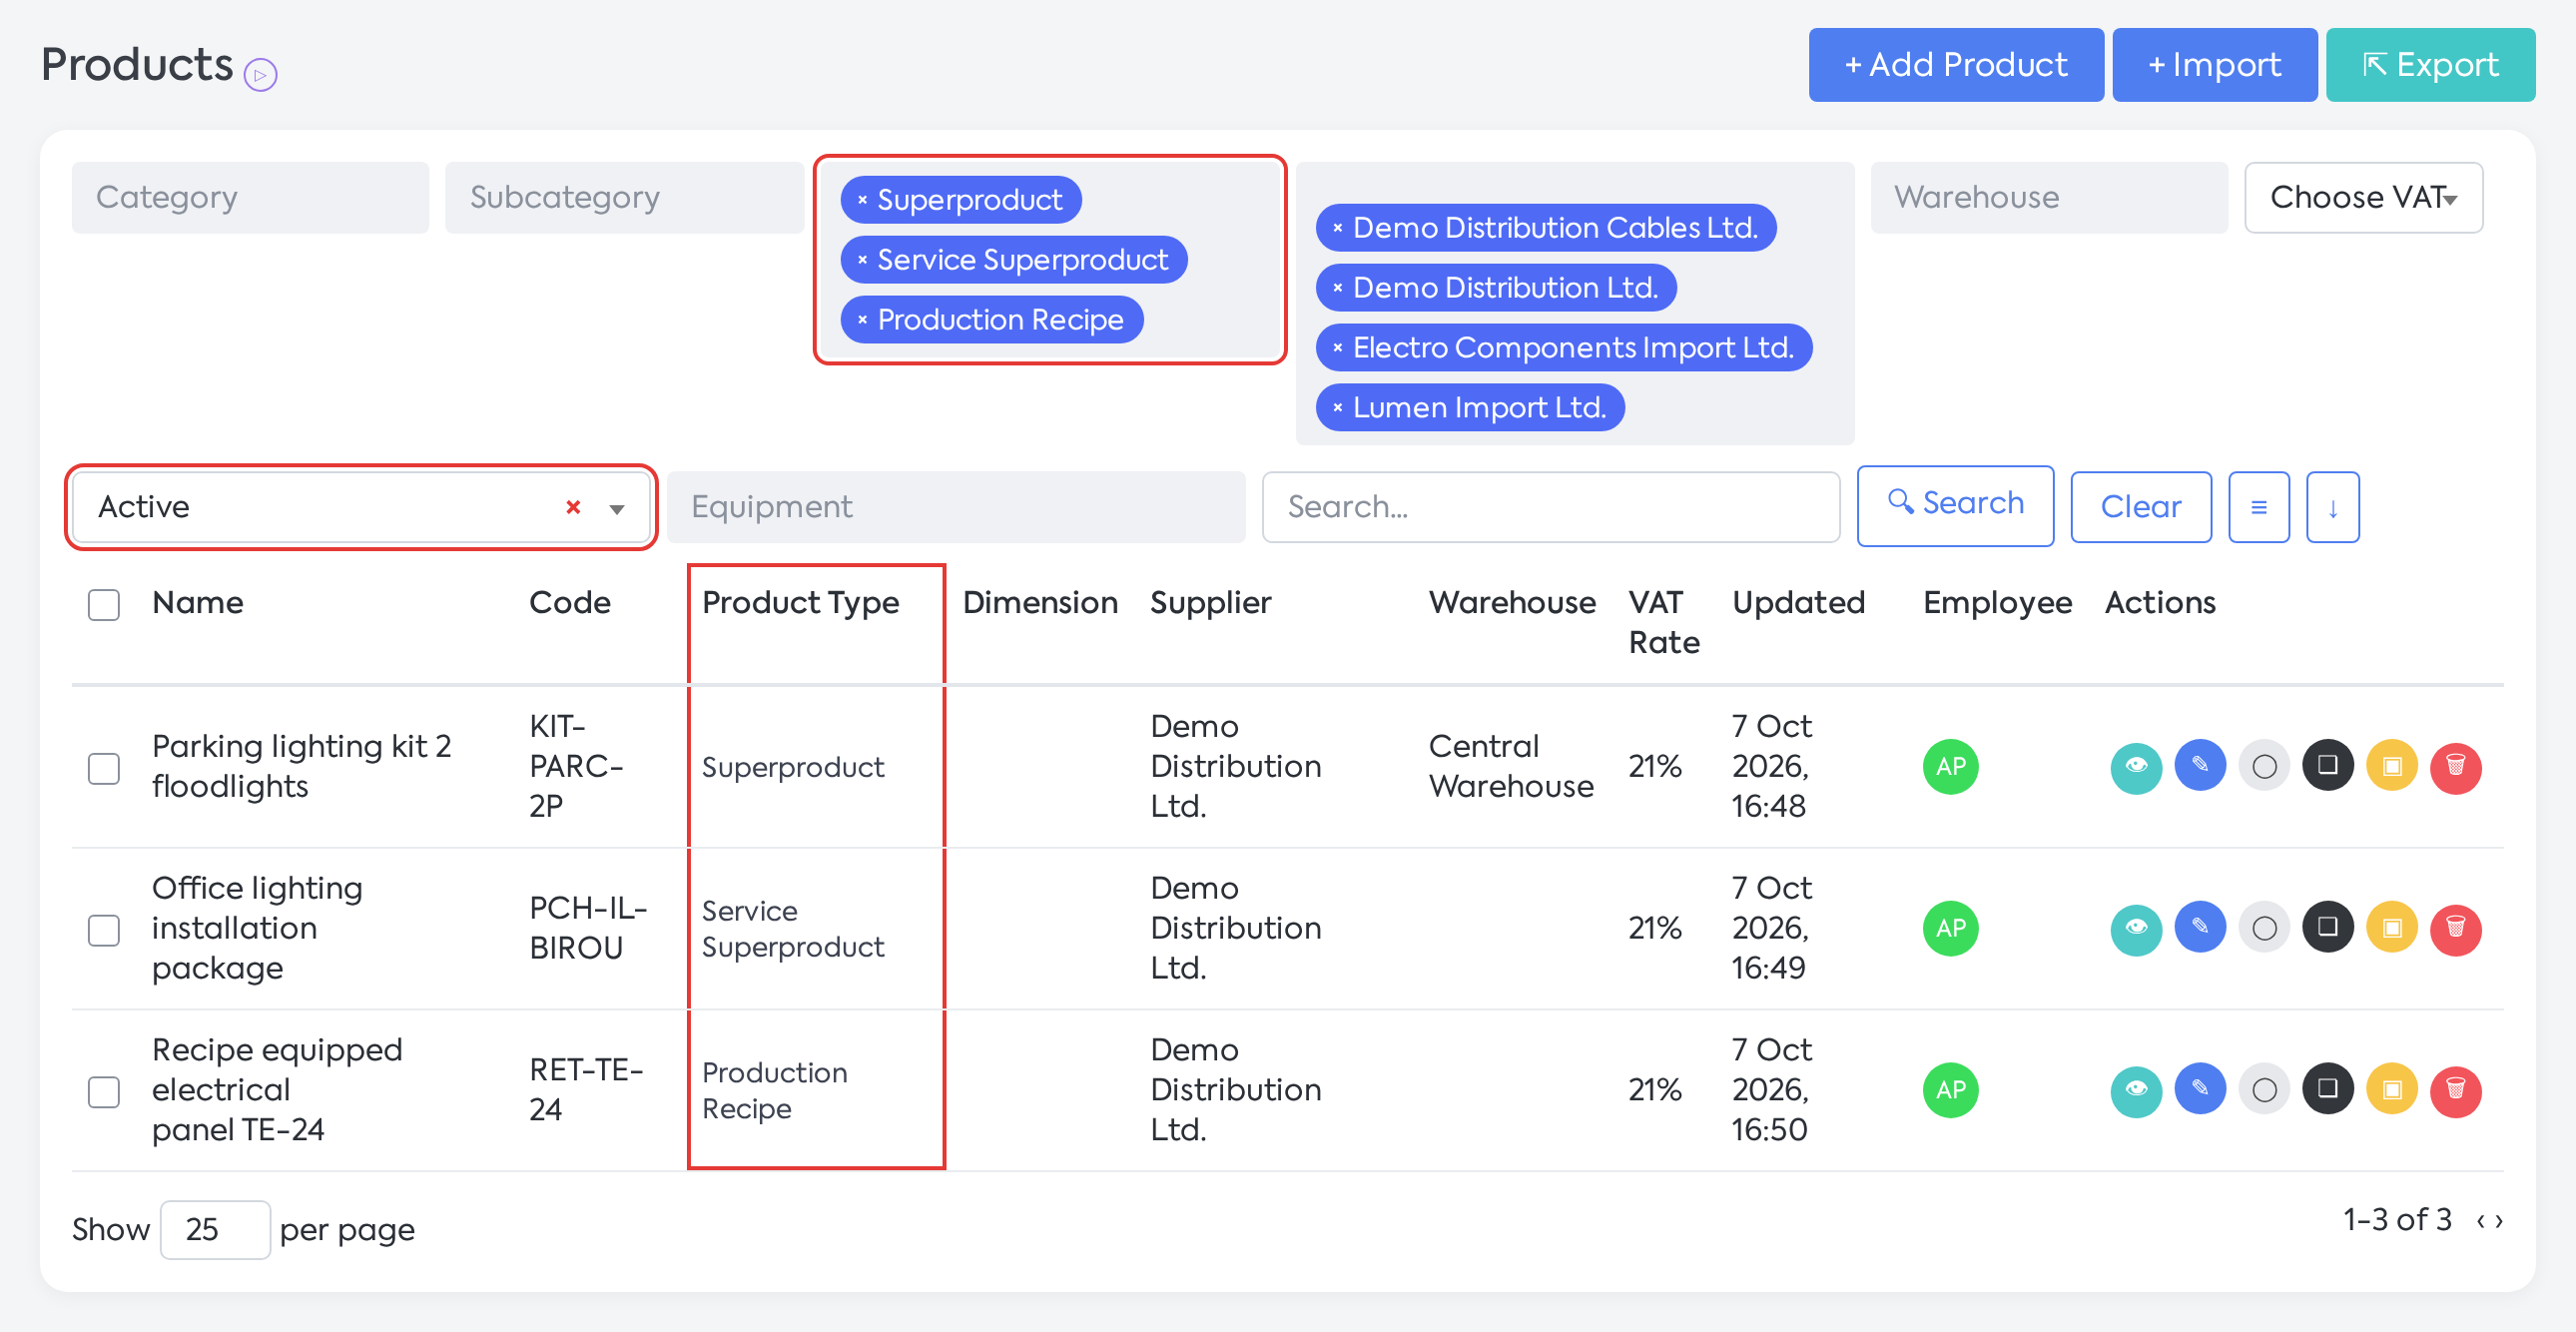The image size is (2576, 1332).
Task: Click the play tutorial icon next to Products
Action: coord(260,74)
